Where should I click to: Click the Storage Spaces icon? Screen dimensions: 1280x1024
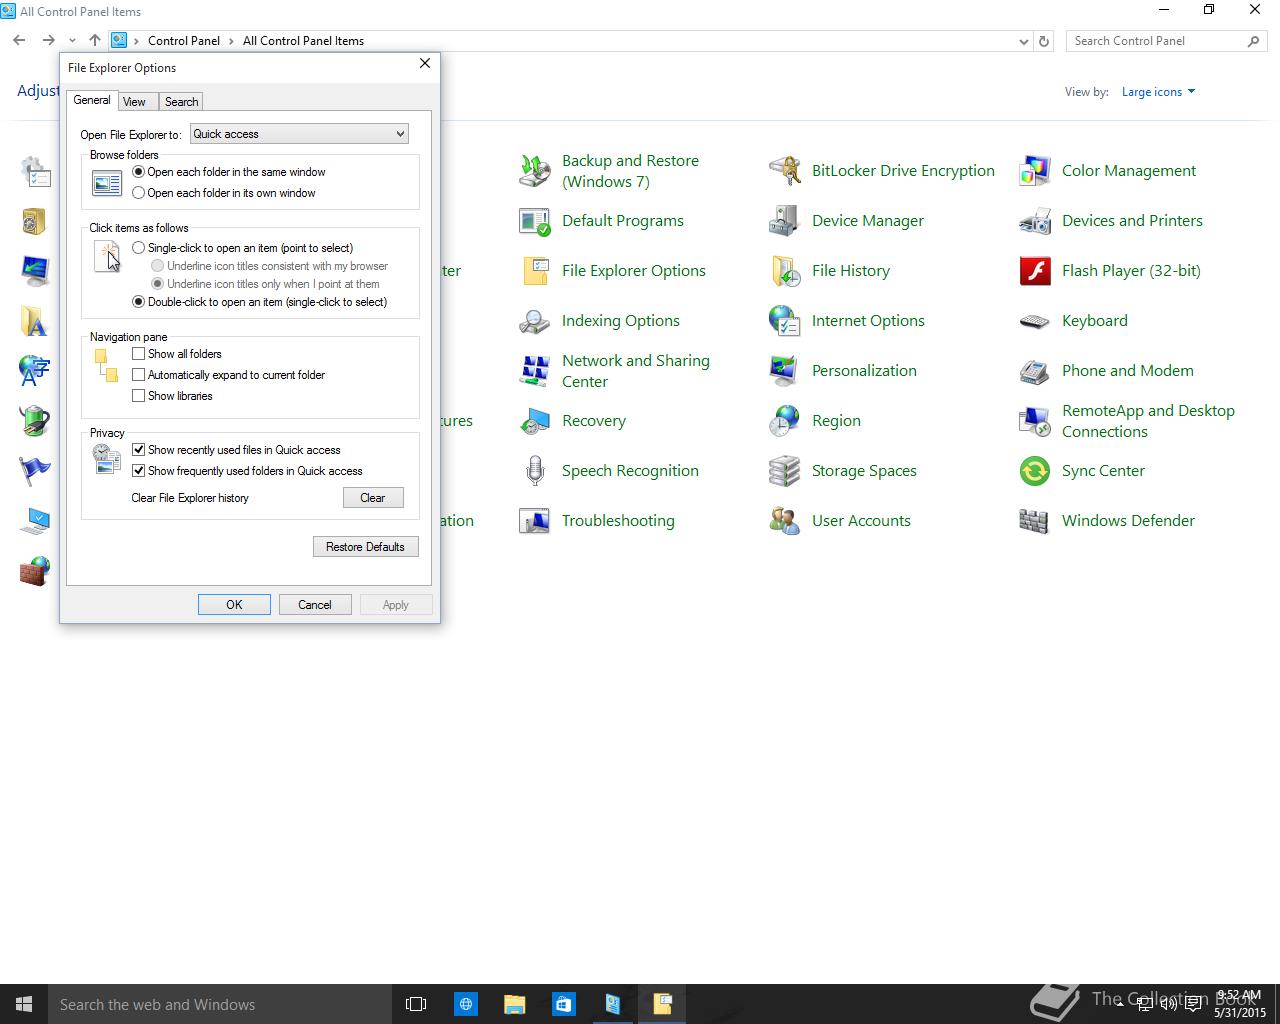(785, 471)
